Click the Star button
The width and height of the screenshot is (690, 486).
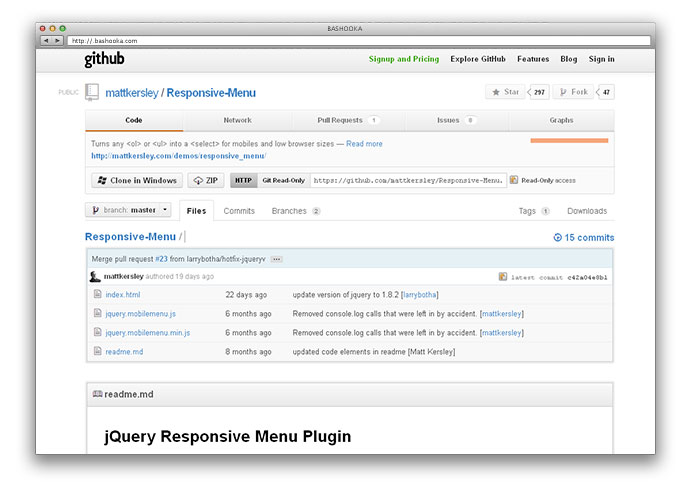click(505, 92)
